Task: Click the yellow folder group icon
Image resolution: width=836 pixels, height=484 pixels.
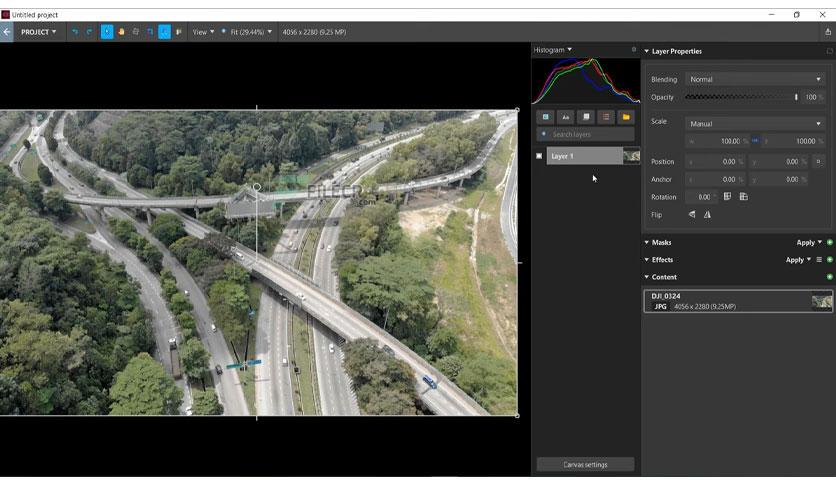Action: 626,117
